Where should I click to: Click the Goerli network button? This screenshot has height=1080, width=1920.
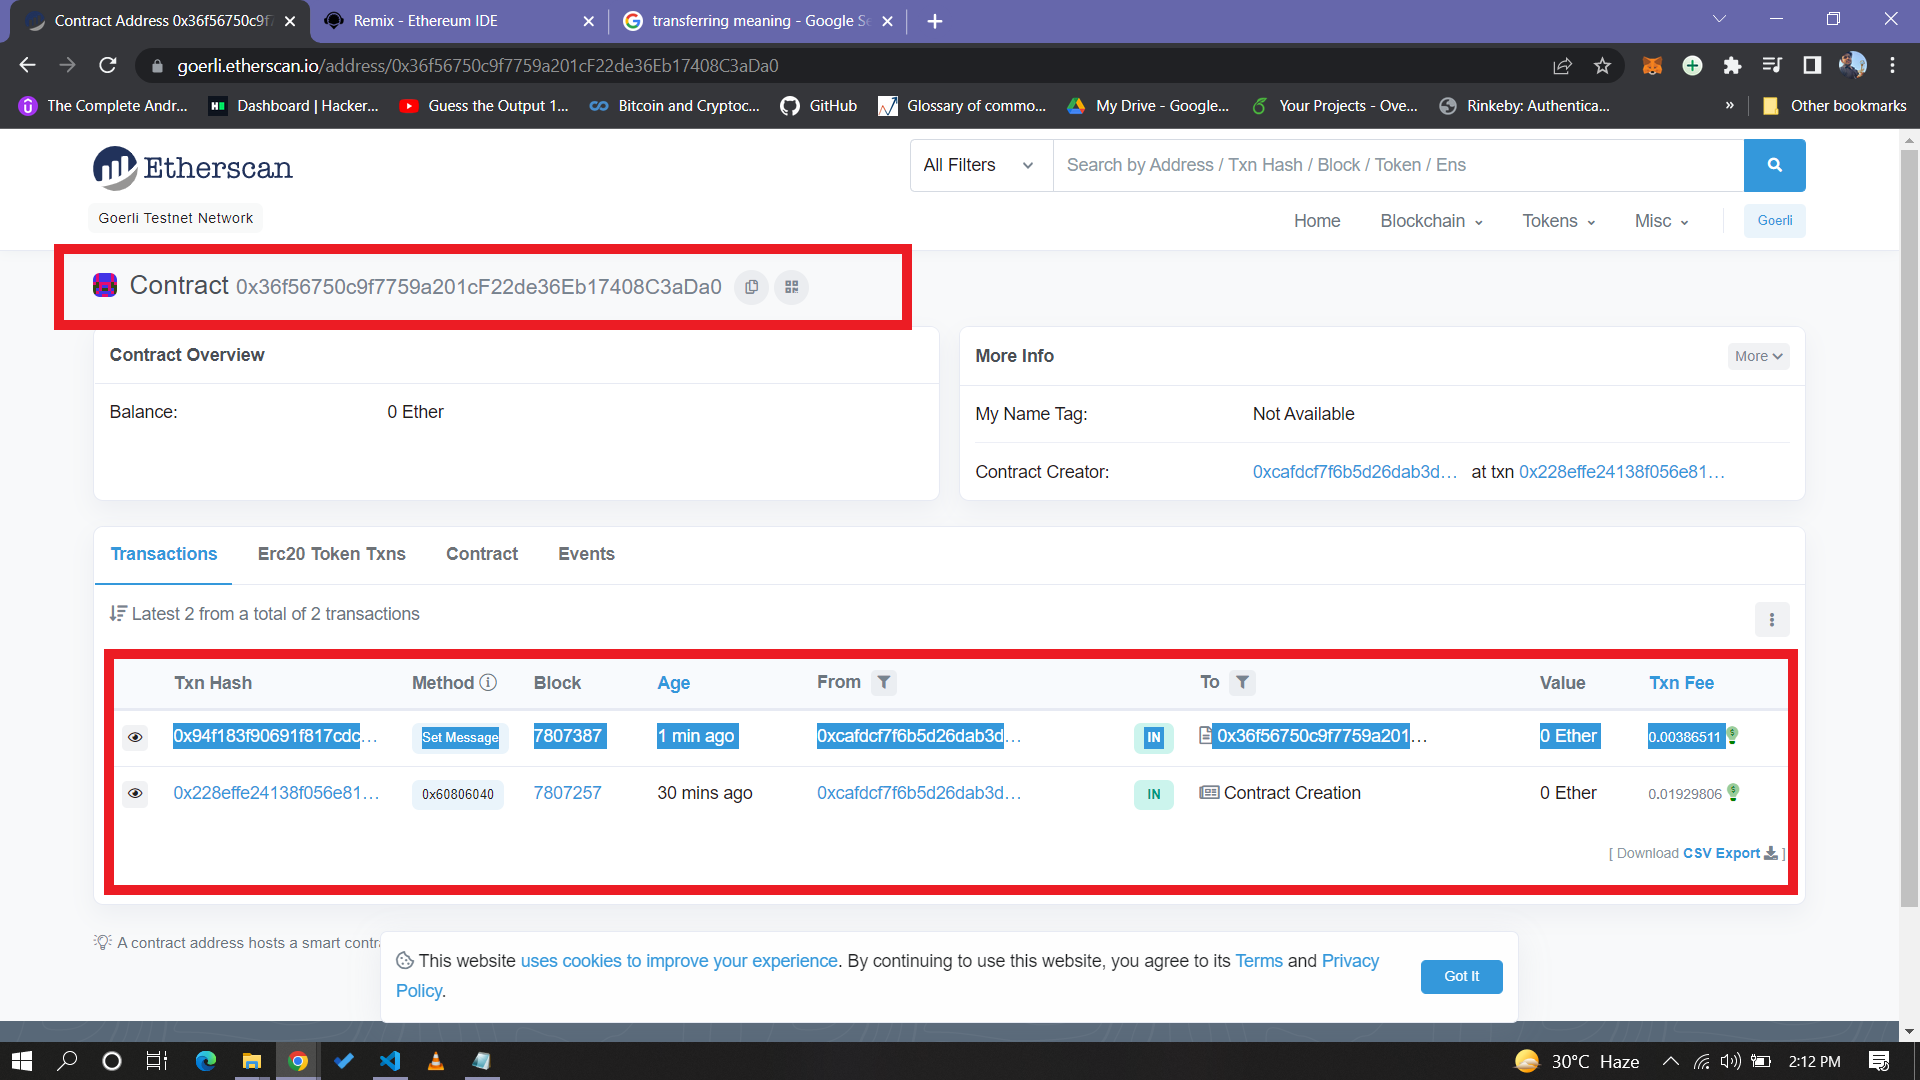tap(1774, 221)
